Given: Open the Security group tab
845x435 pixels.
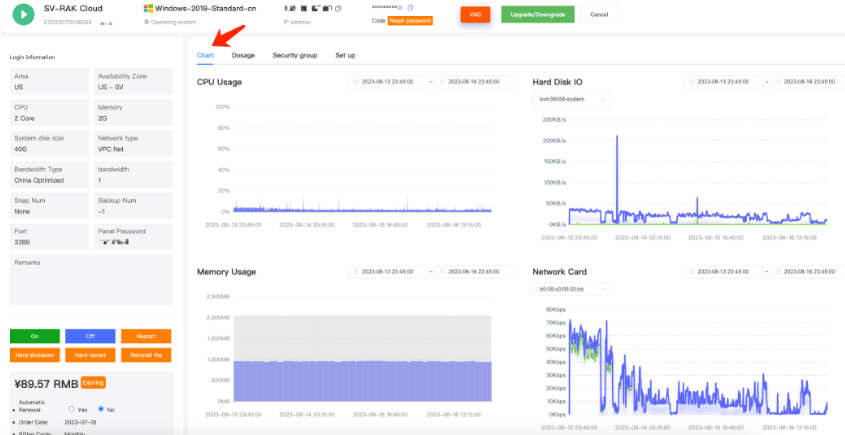Looking at the screenshot, I should coord(294,55).
